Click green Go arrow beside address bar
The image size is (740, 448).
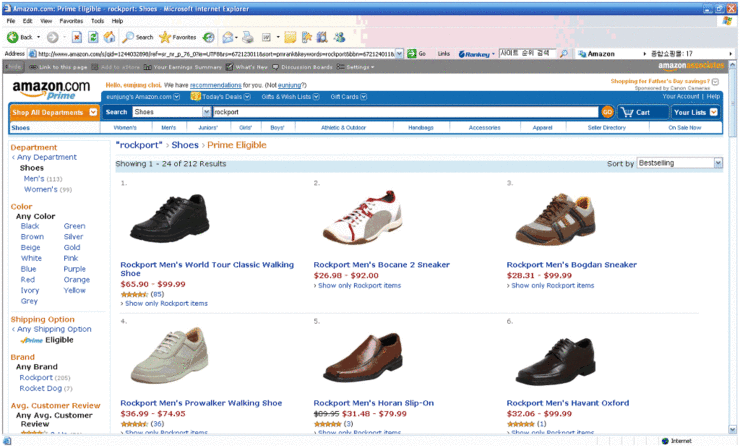pos(412,54)
